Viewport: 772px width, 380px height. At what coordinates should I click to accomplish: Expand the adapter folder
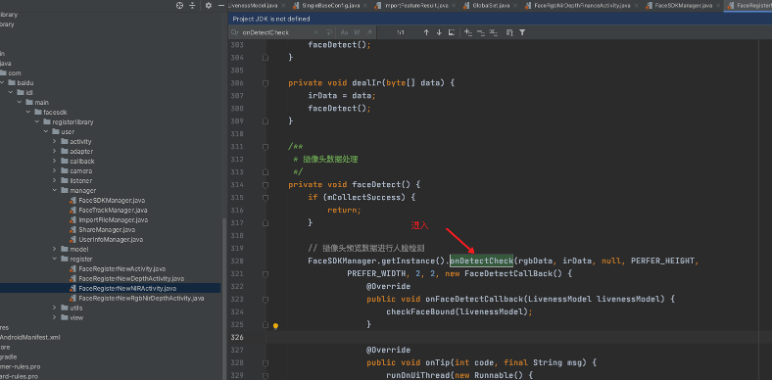[55, 151]
